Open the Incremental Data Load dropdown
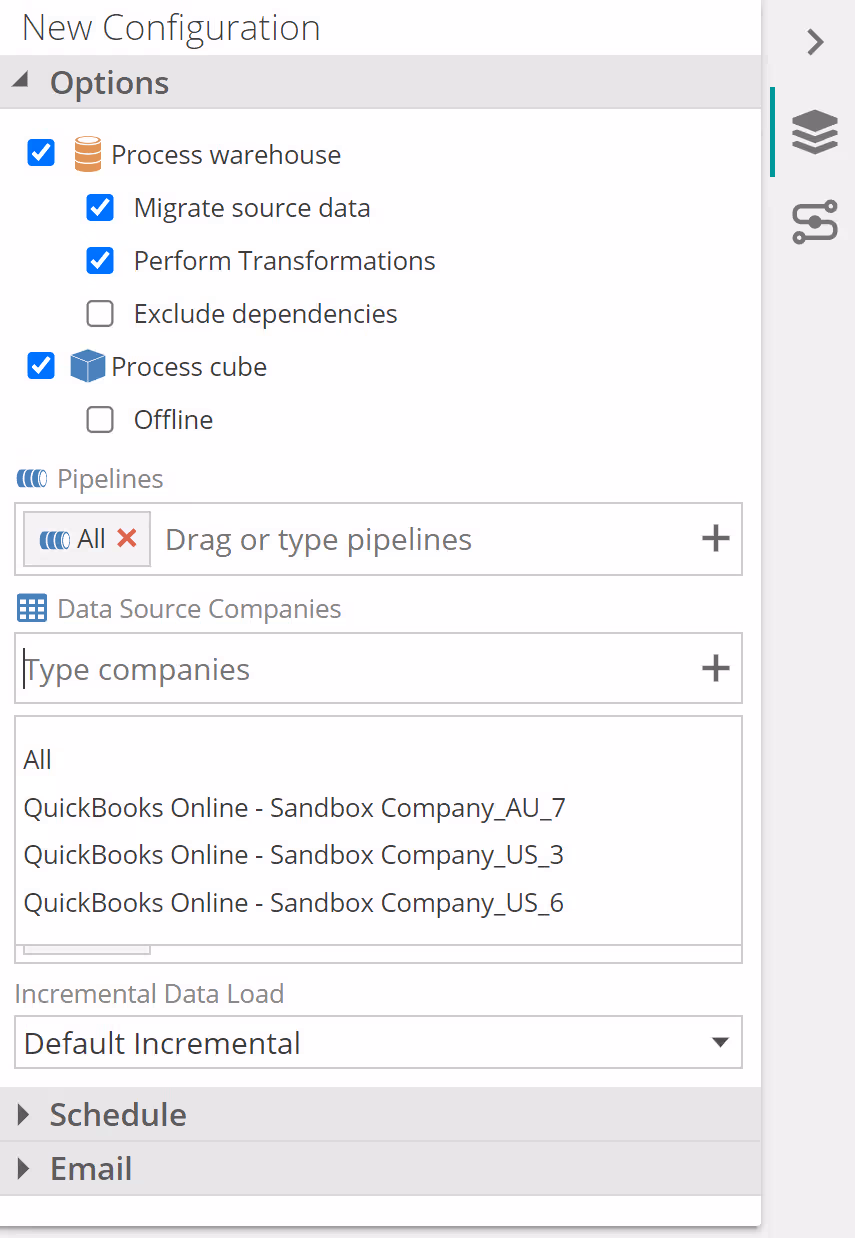The height and width of the screenshot is (1238, 855). click(378, 1043)
